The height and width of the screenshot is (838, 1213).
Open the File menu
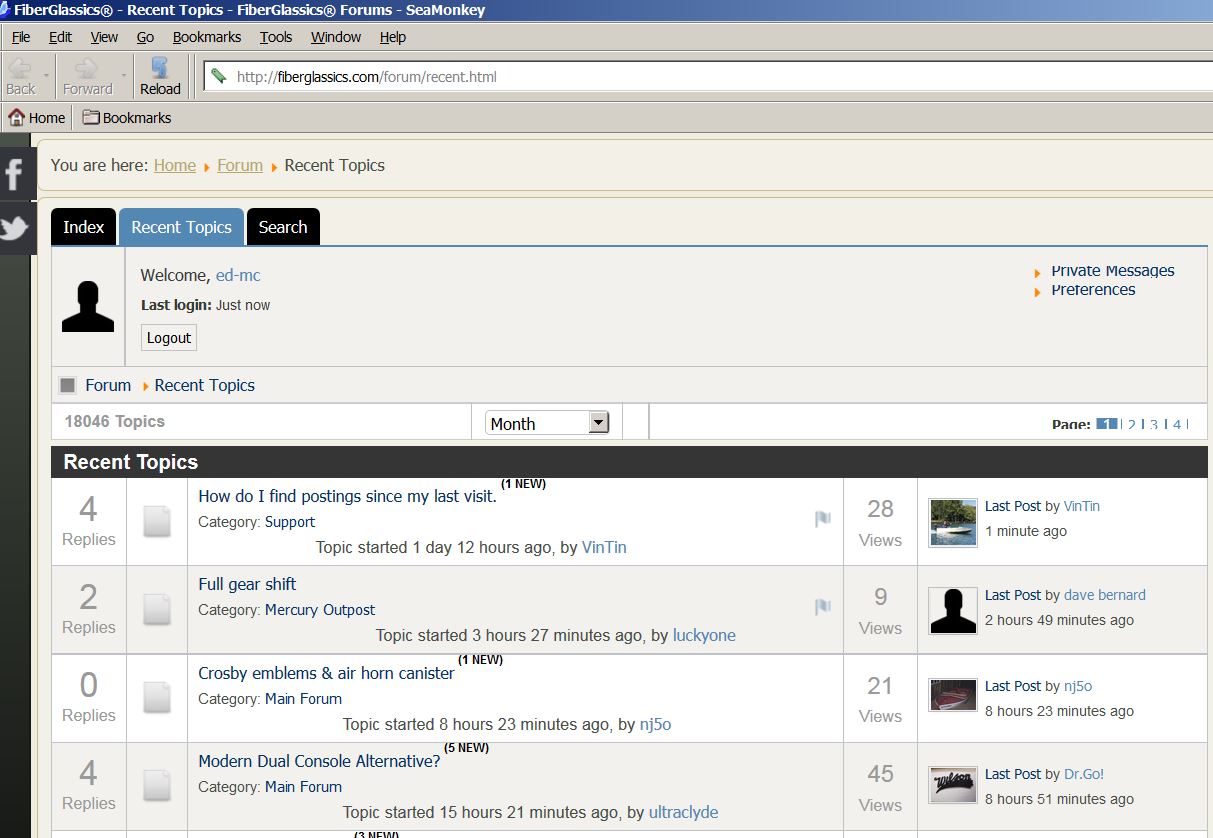[x=21, y=37]
